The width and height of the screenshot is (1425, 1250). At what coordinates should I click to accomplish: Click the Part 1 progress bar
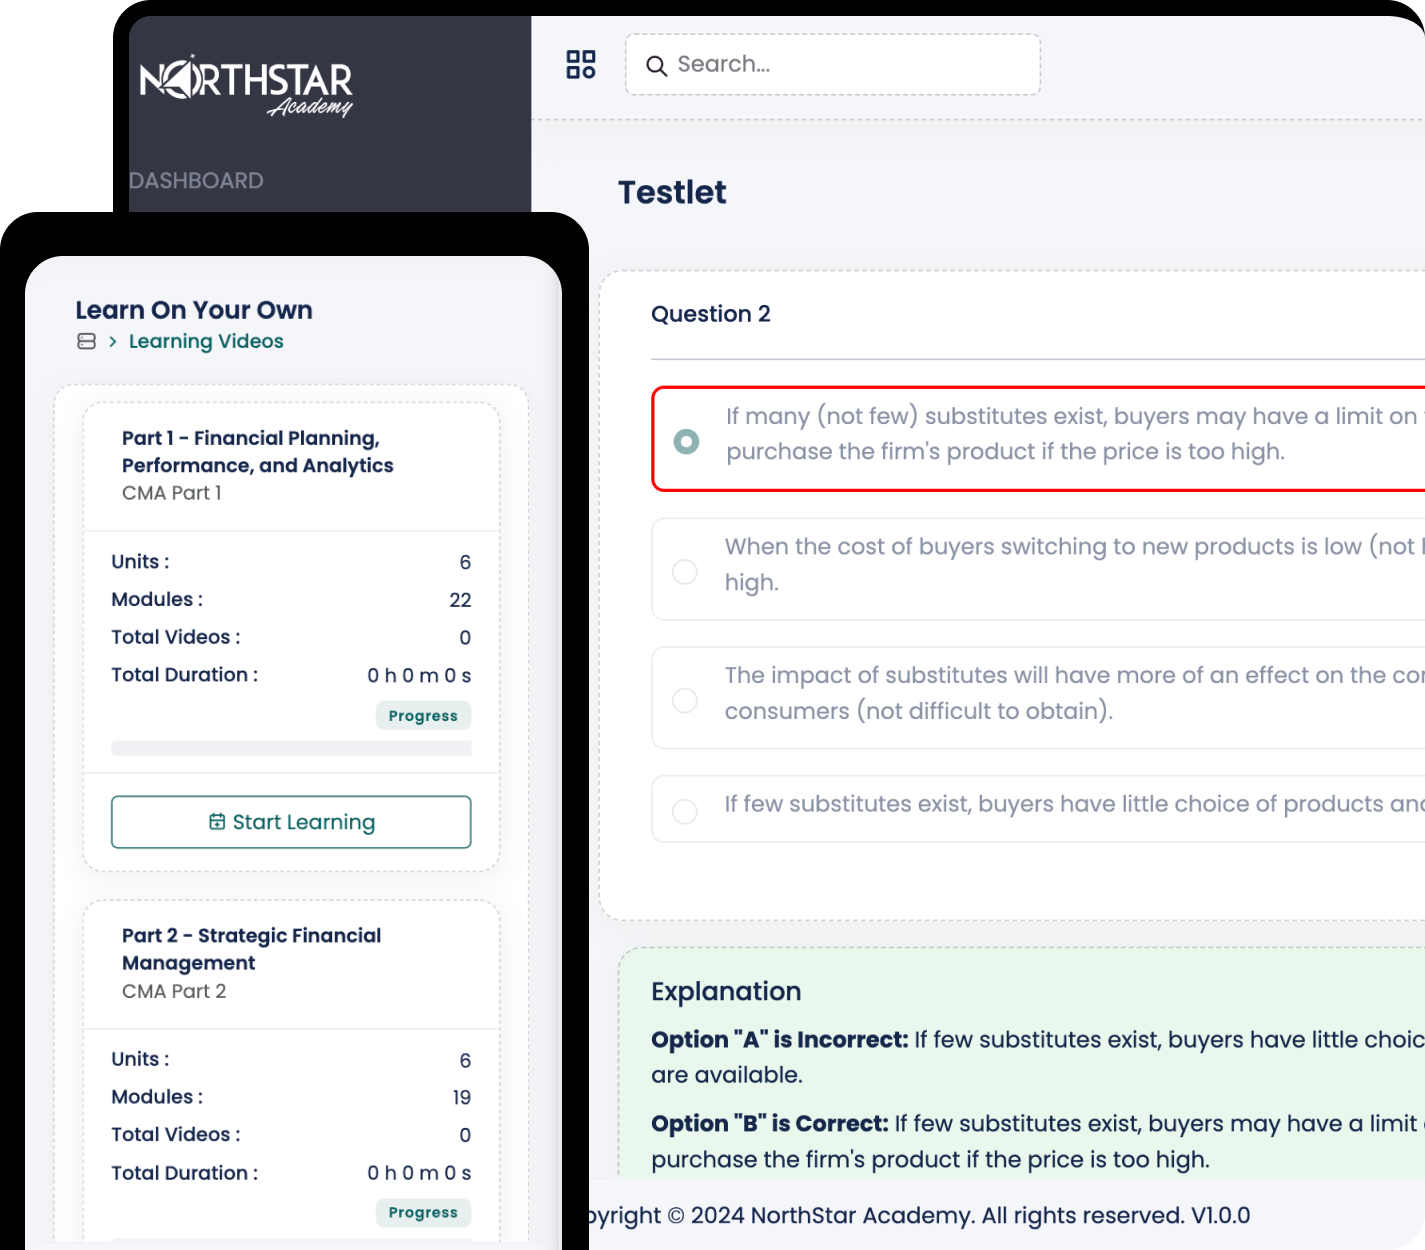[291, 749]
